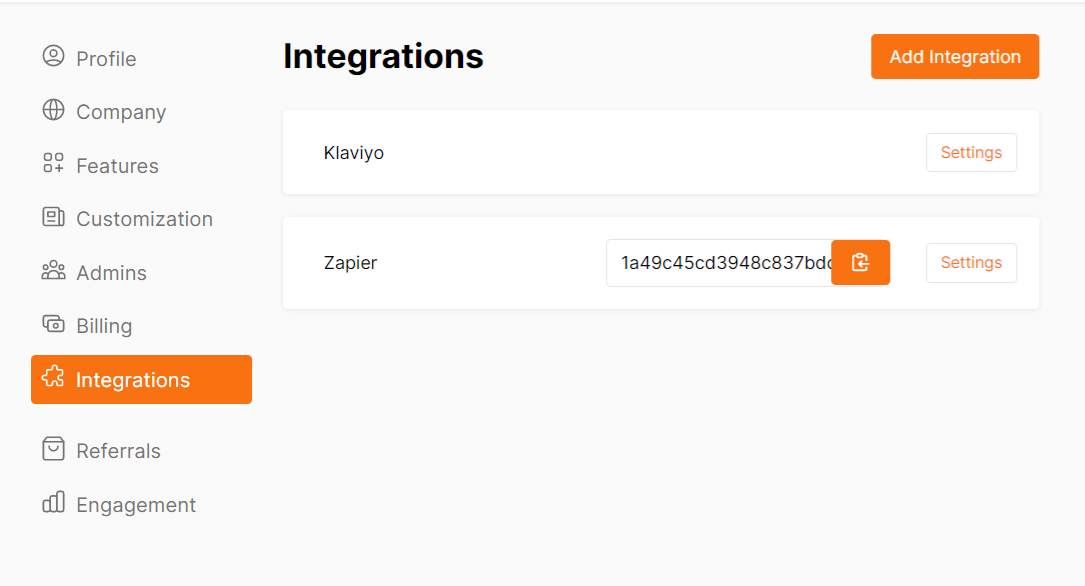Open Settings for the Klaviyo integration

(972, 152)
